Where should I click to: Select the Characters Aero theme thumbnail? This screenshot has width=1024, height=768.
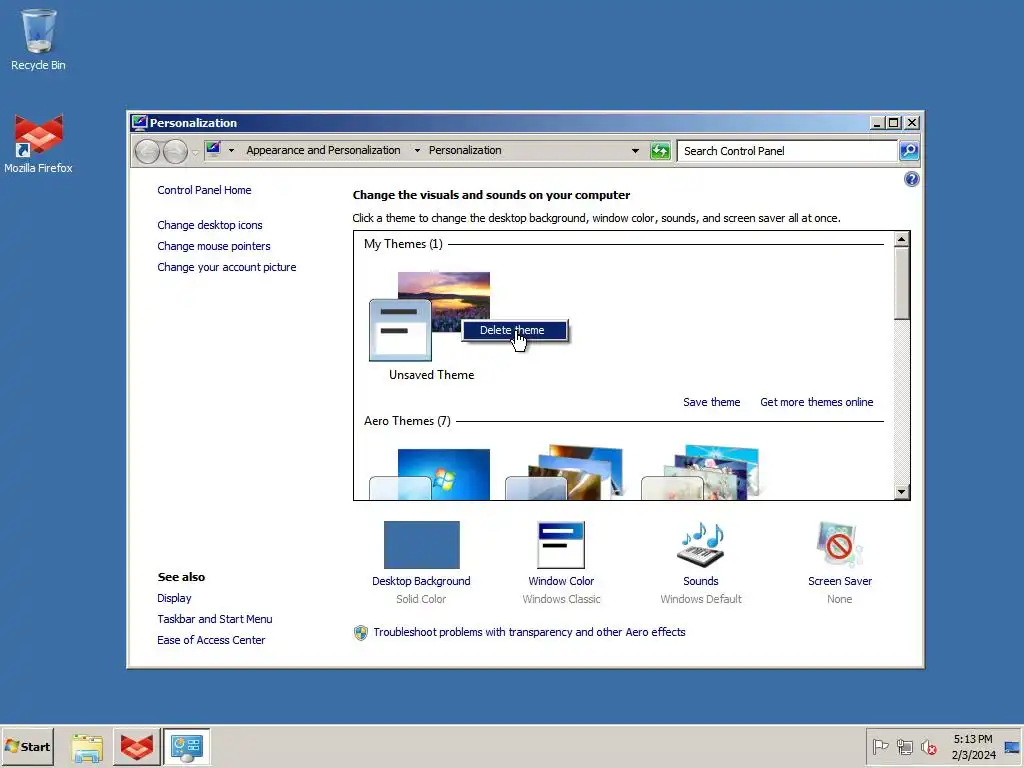(x=701, y=473)
